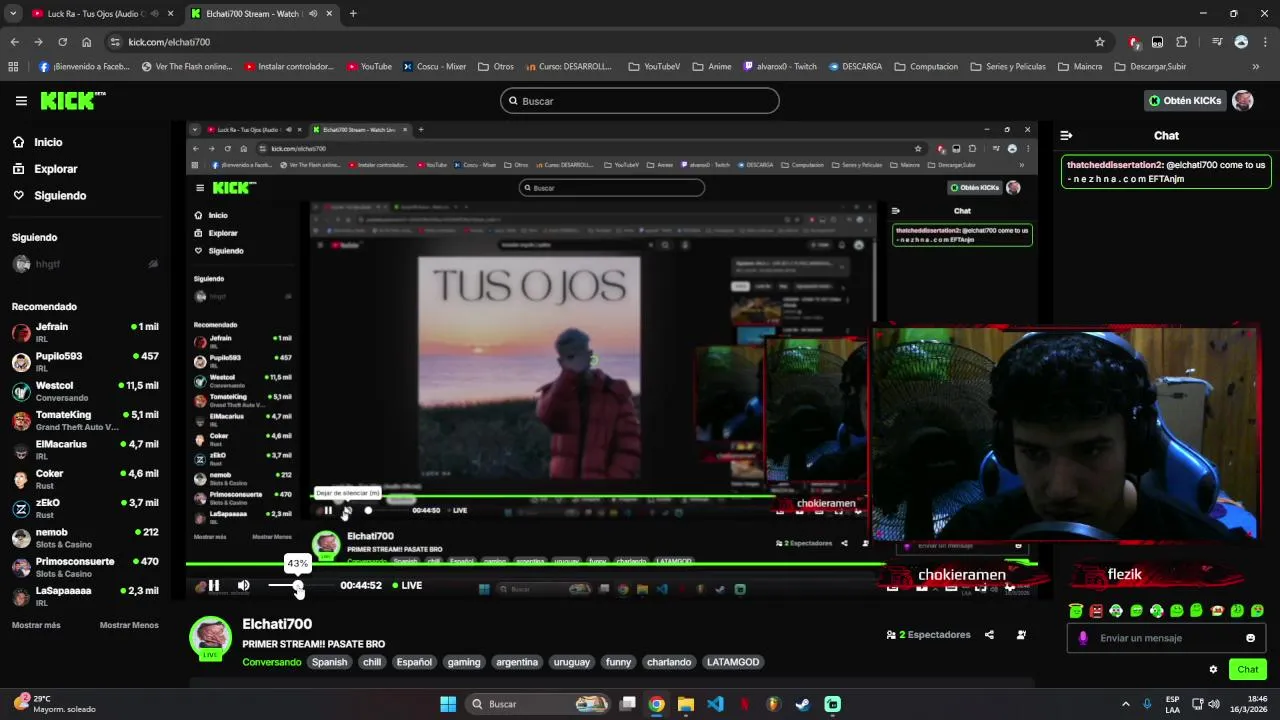Mute audio on the Luck Ra tab

coord(154,14)
